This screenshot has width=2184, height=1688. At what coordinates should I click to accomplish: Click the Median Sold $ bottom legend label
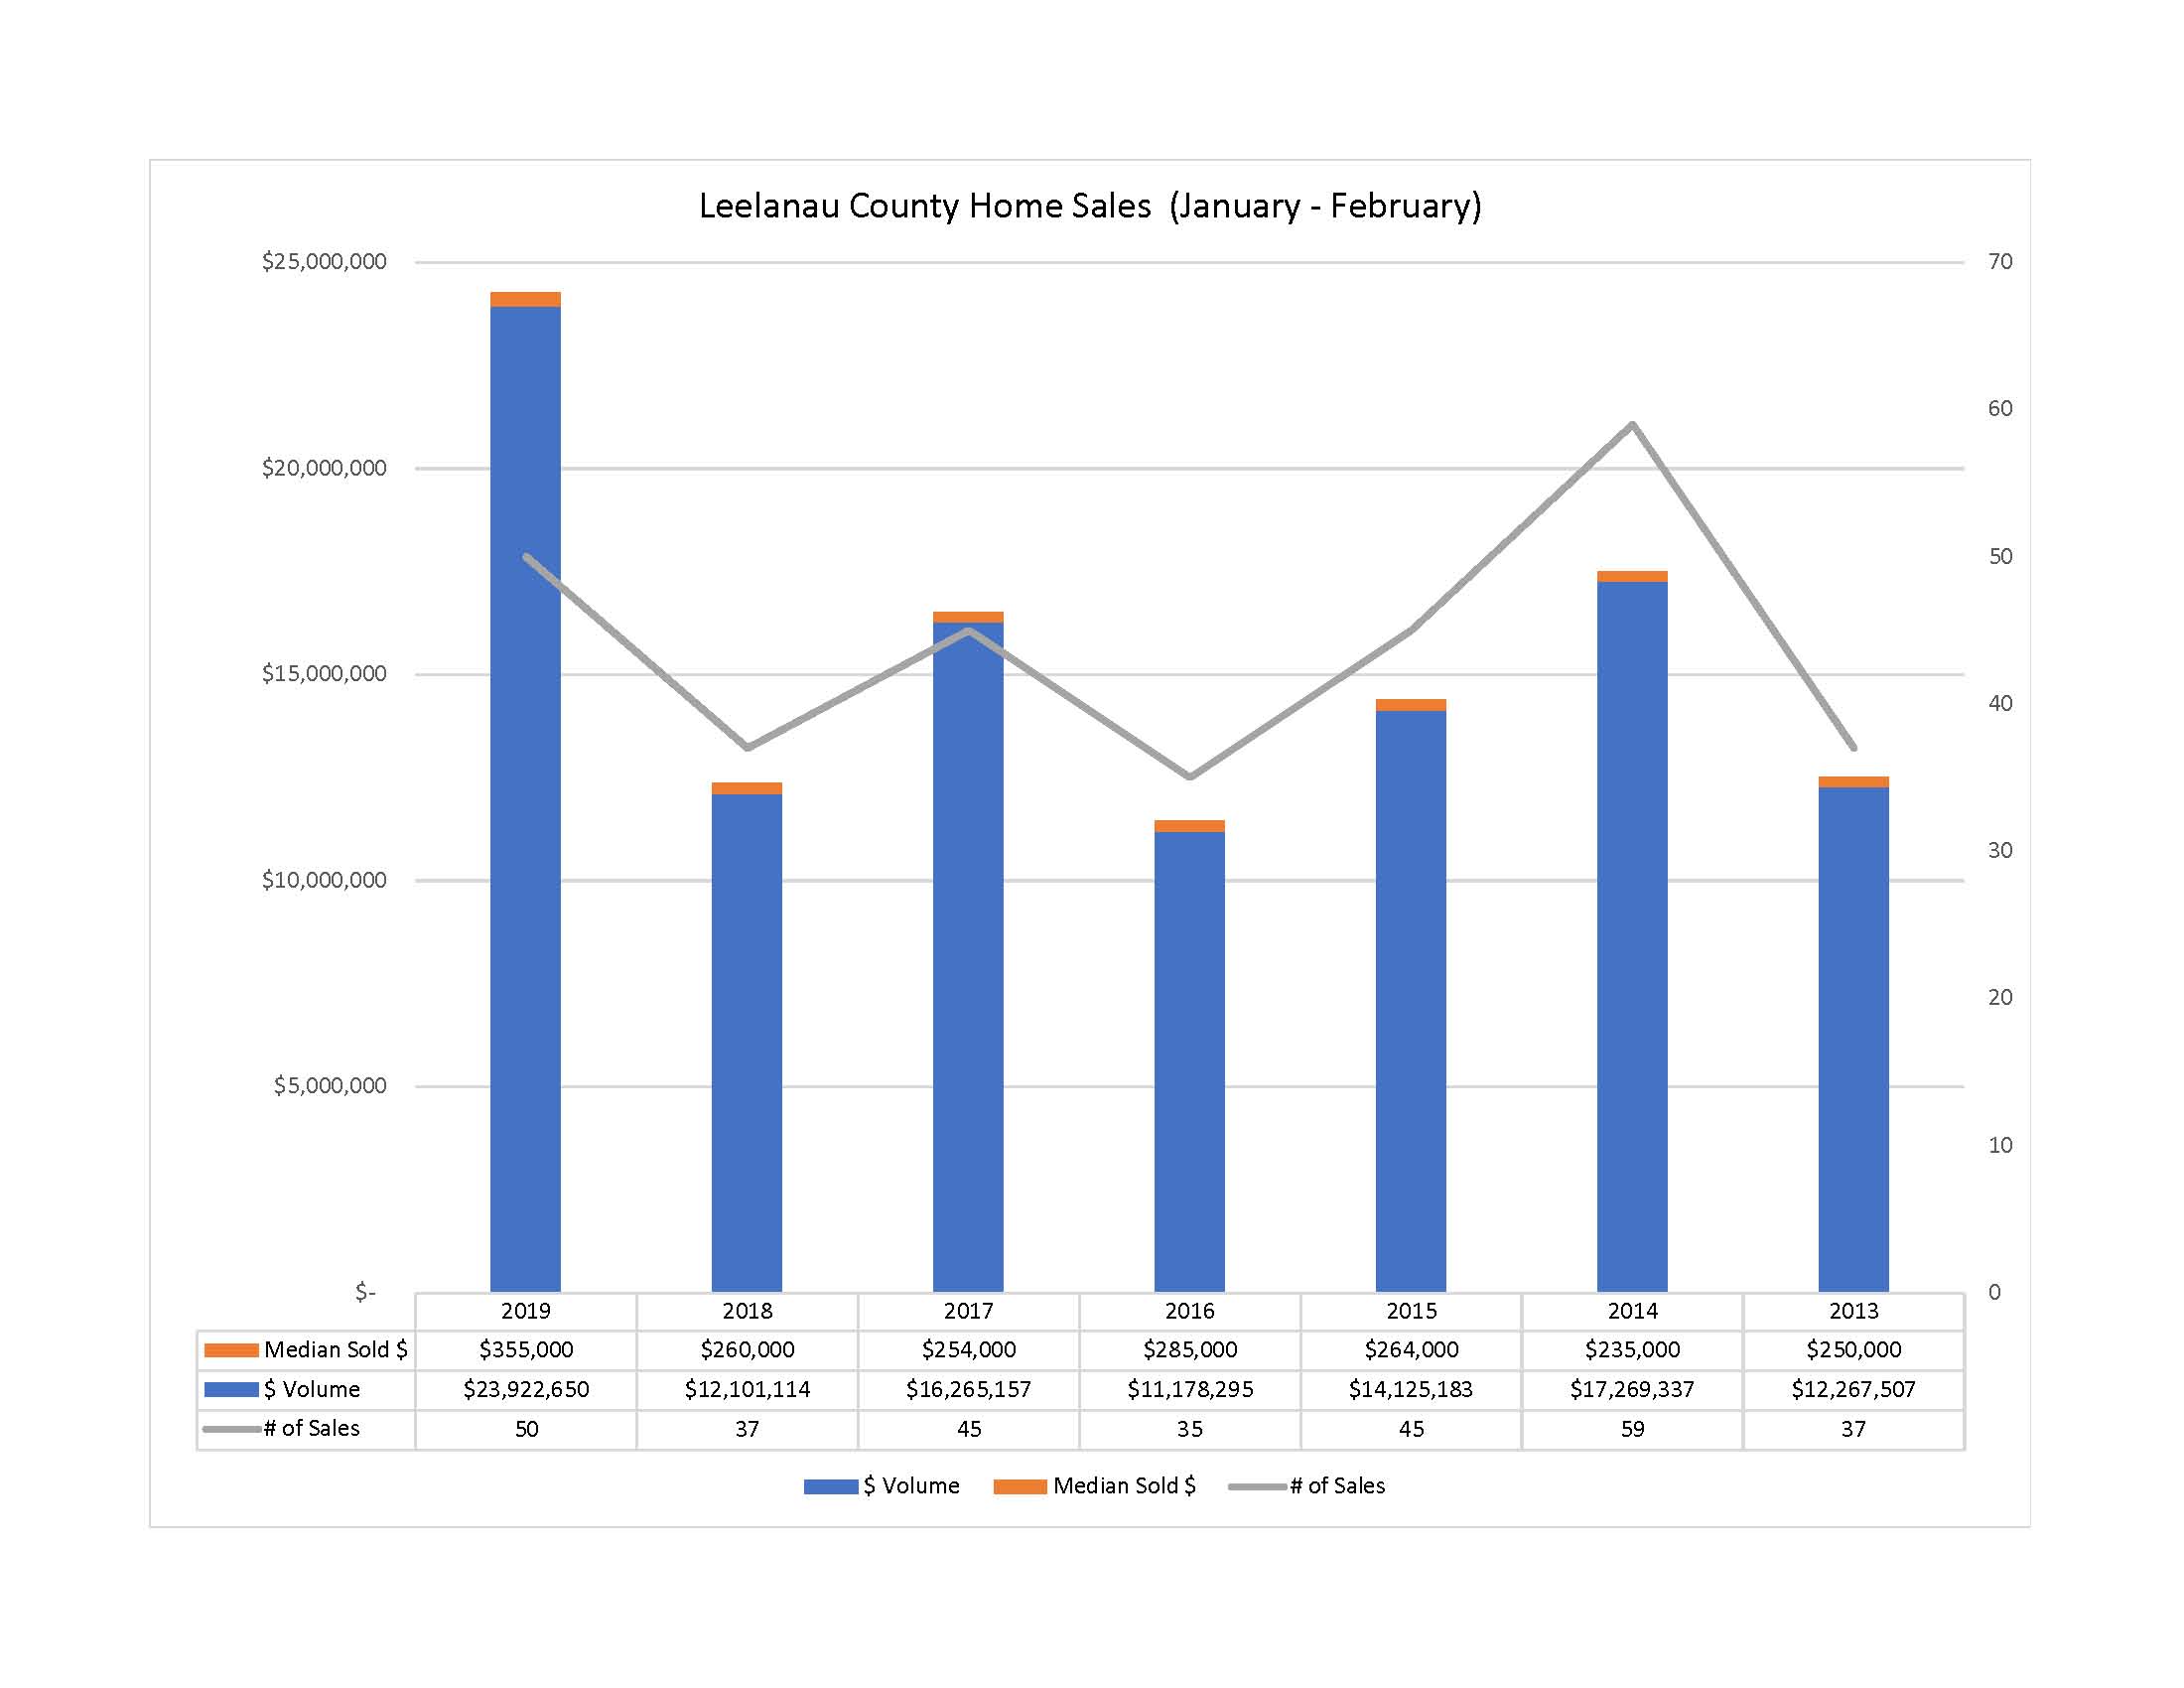(x=1124, y=1486)
